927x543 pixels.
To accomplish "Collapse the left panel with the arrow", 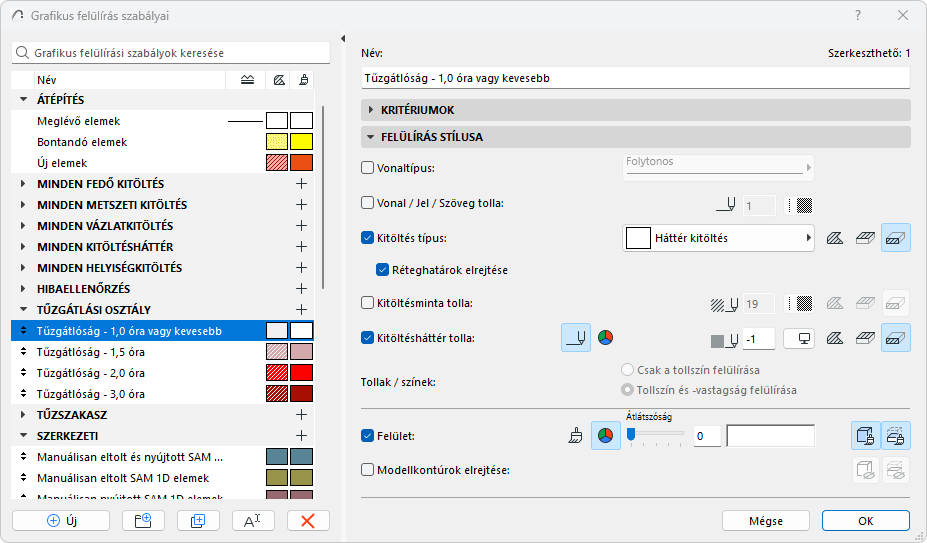I will [x=343, y=38].
